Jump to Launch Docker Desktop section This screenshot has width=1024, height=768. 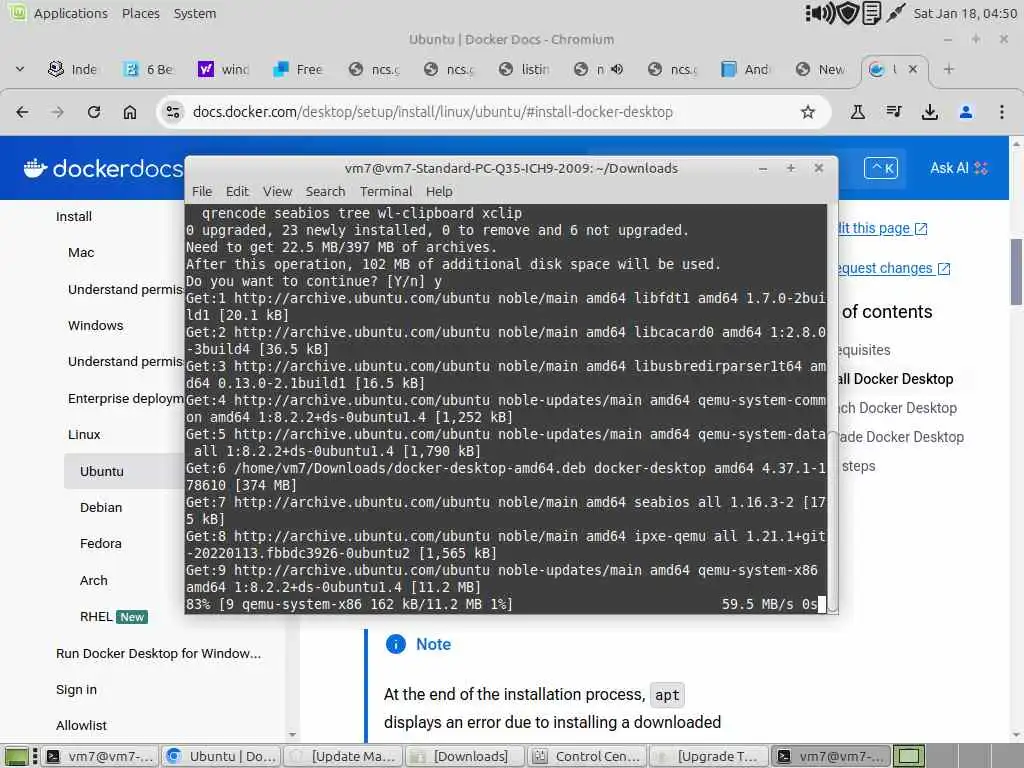[898, 408]
